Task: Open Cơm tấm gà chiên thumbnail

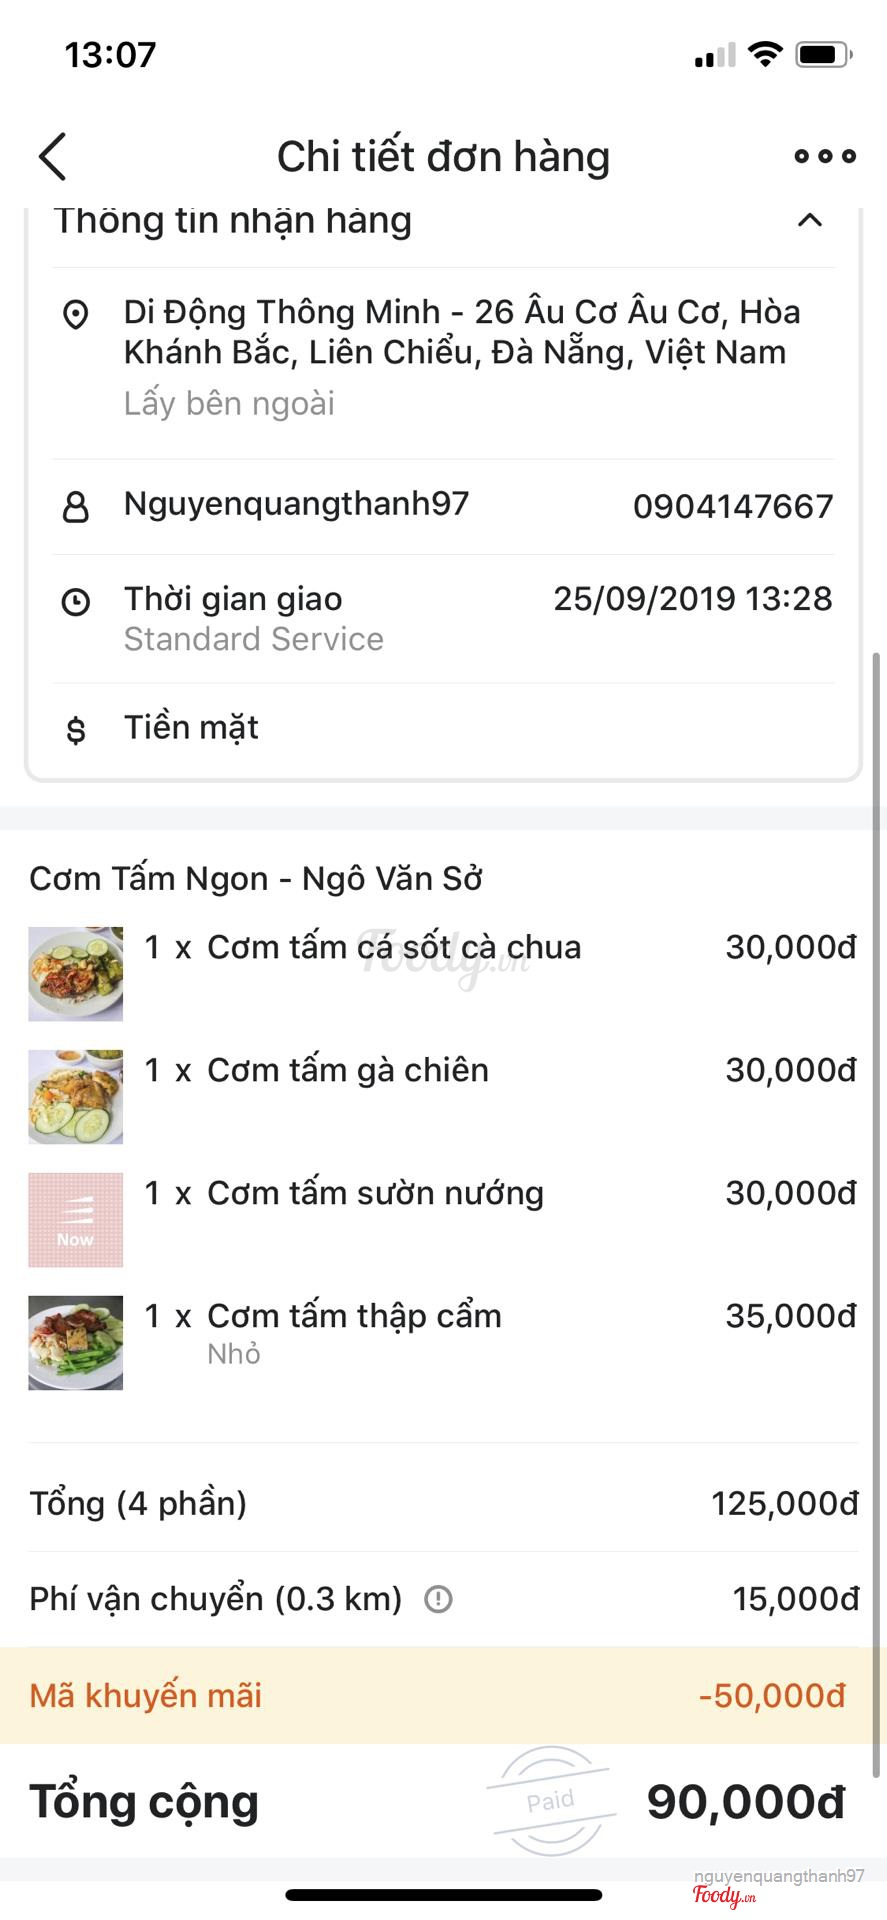Action: [x=76, y=1097]
